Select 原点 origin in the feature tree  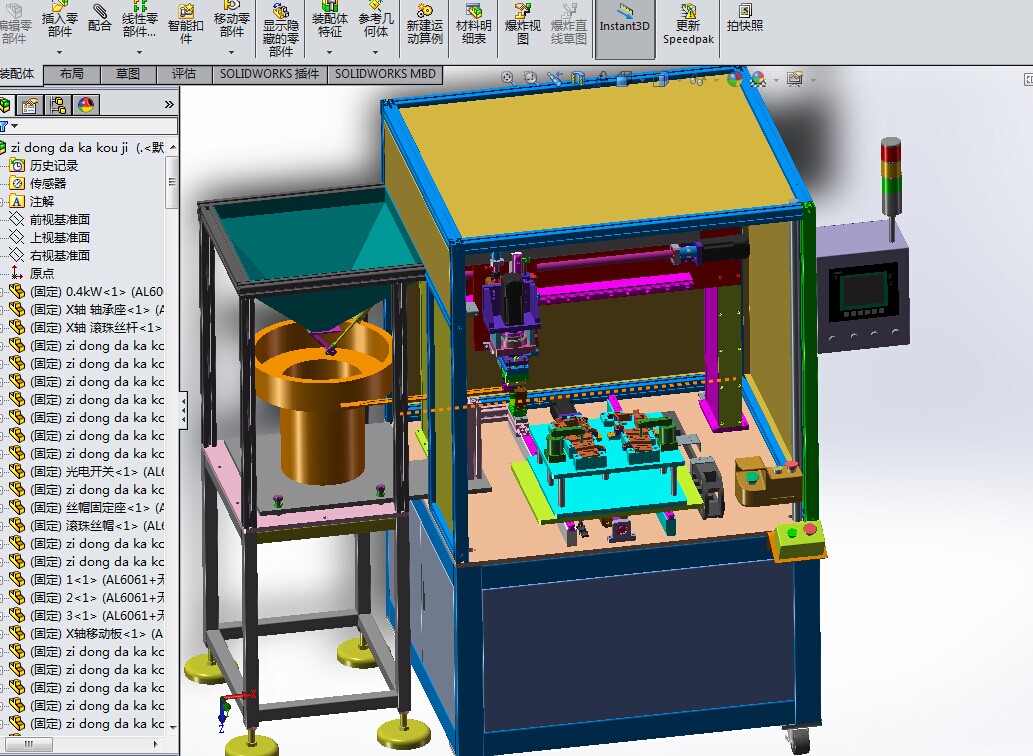pos(42,273)
